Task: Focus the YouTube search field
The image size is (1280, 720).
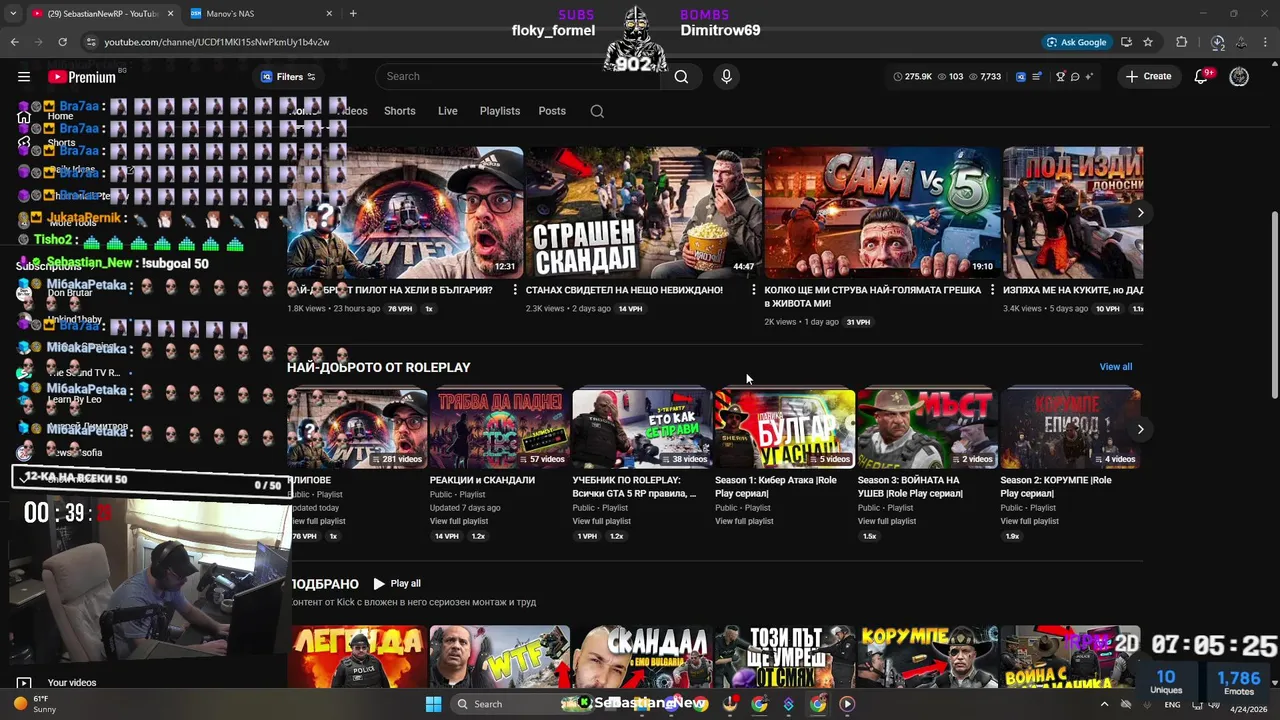Action: pos(520,77)
